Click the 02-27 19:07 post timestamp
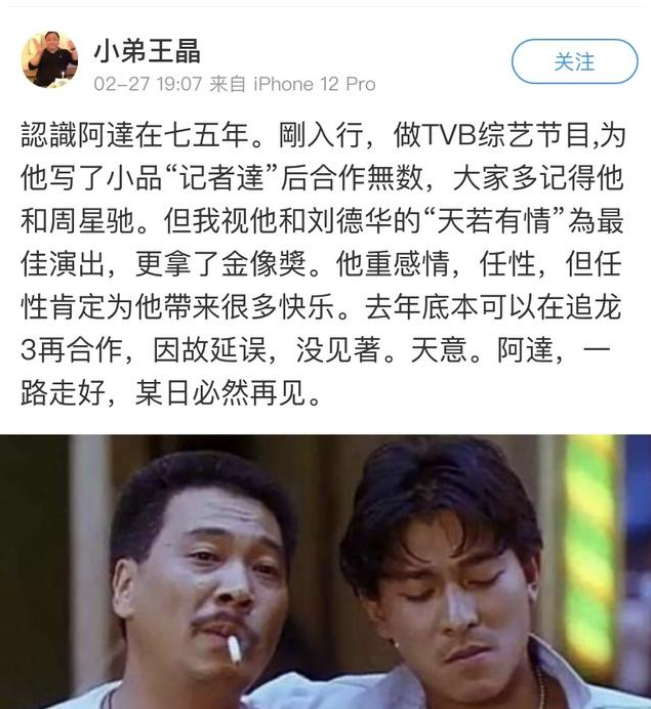651x709 pixels. 148,84
